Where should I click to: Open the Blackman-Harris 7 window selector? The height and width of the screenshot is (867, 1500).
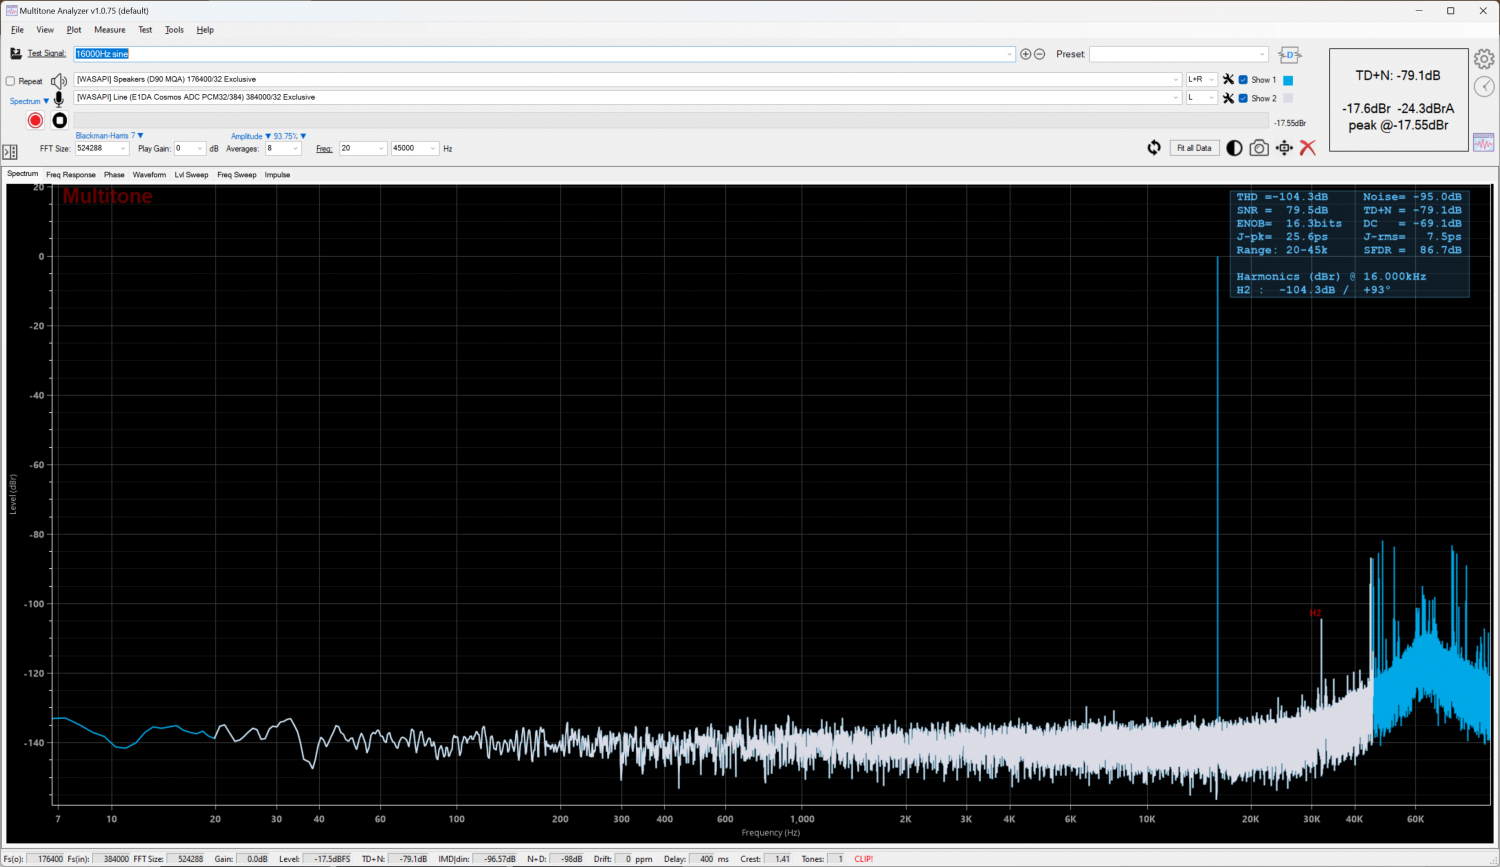tap(109, 136)
